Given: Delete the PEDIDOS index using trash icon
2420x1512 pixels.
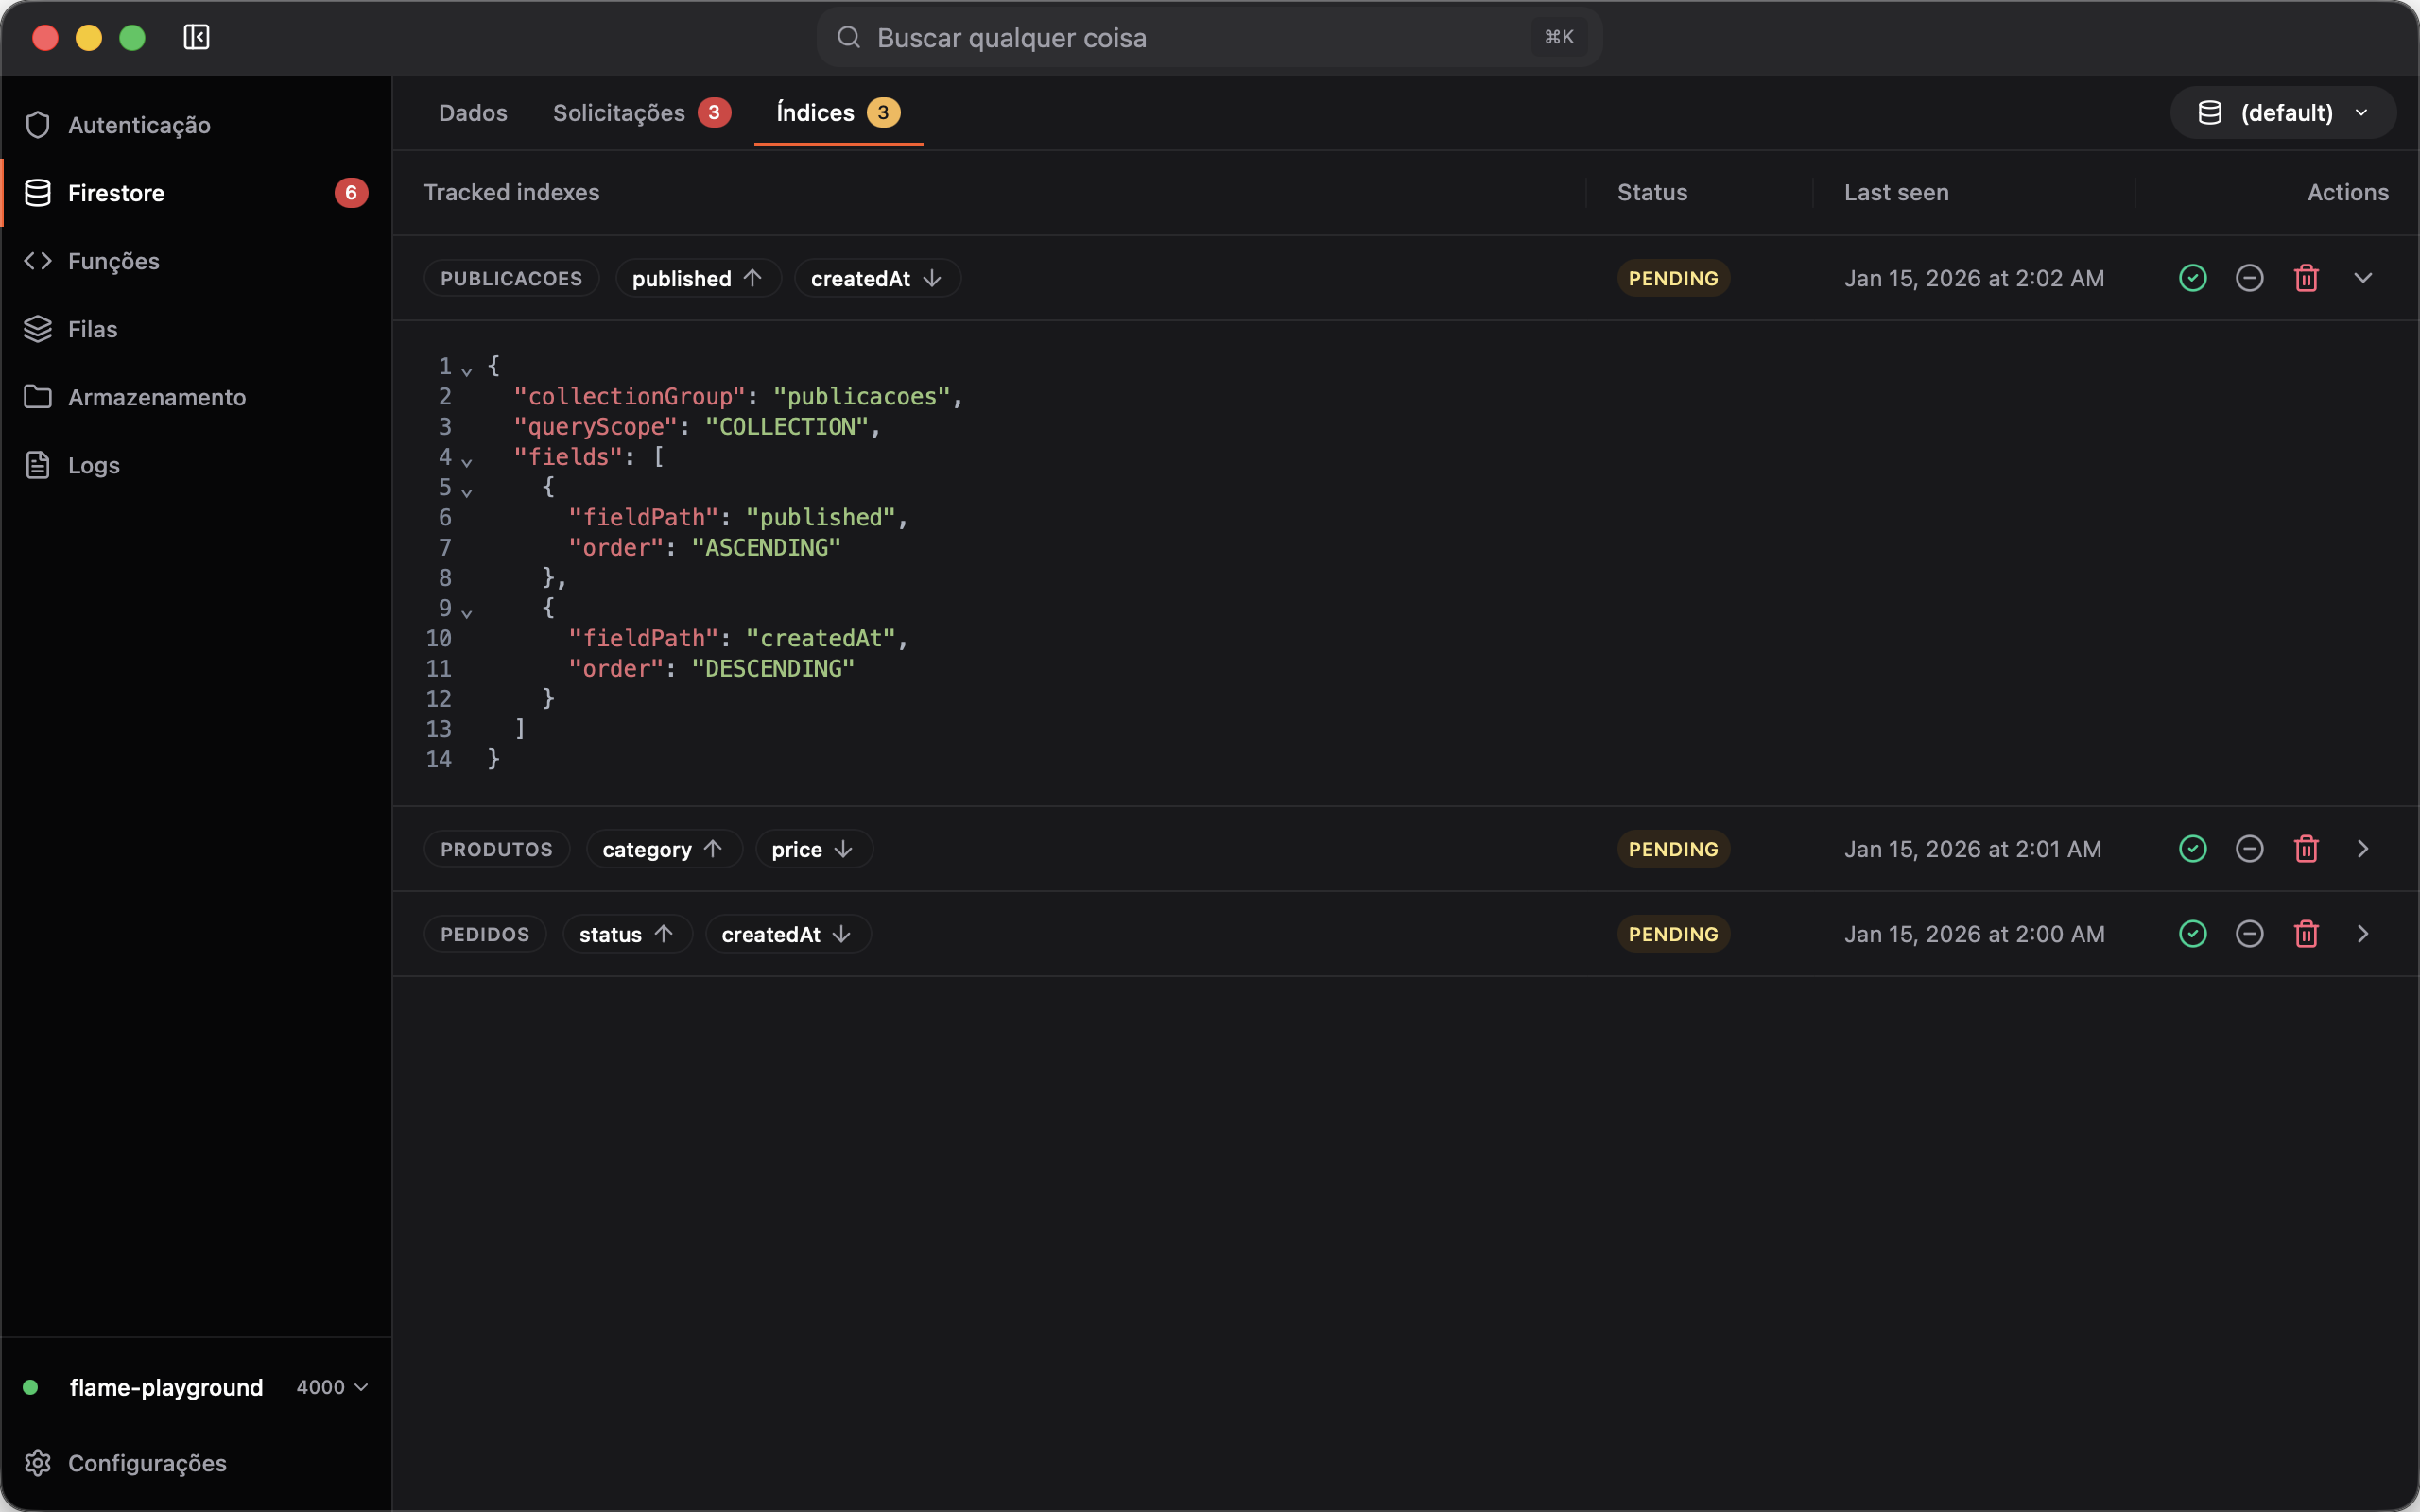Looking at the screenshot, I should click(x=2306, y=934).
